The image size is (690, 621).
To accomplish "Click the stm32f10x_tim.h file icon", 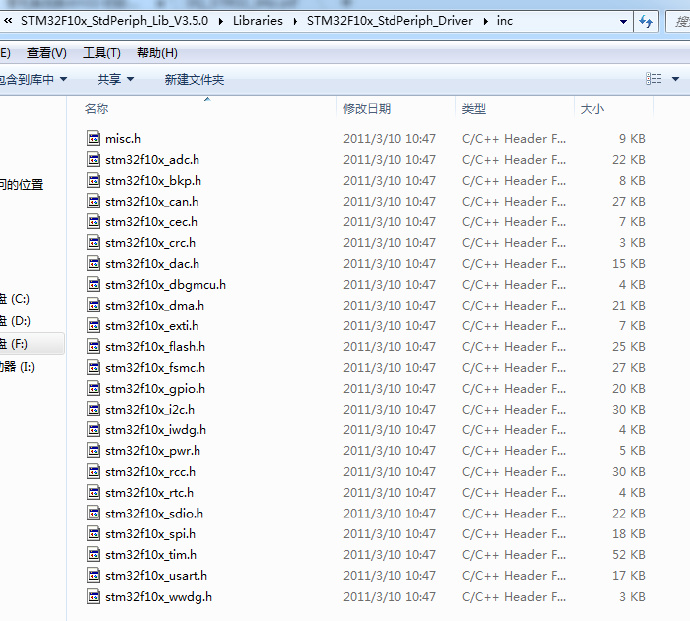I will (x=93, y=554).
